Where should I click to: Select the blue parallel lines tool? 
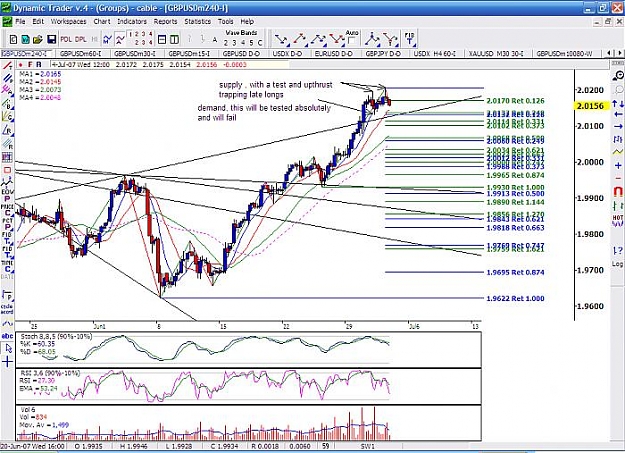click(x=7, y=78)
